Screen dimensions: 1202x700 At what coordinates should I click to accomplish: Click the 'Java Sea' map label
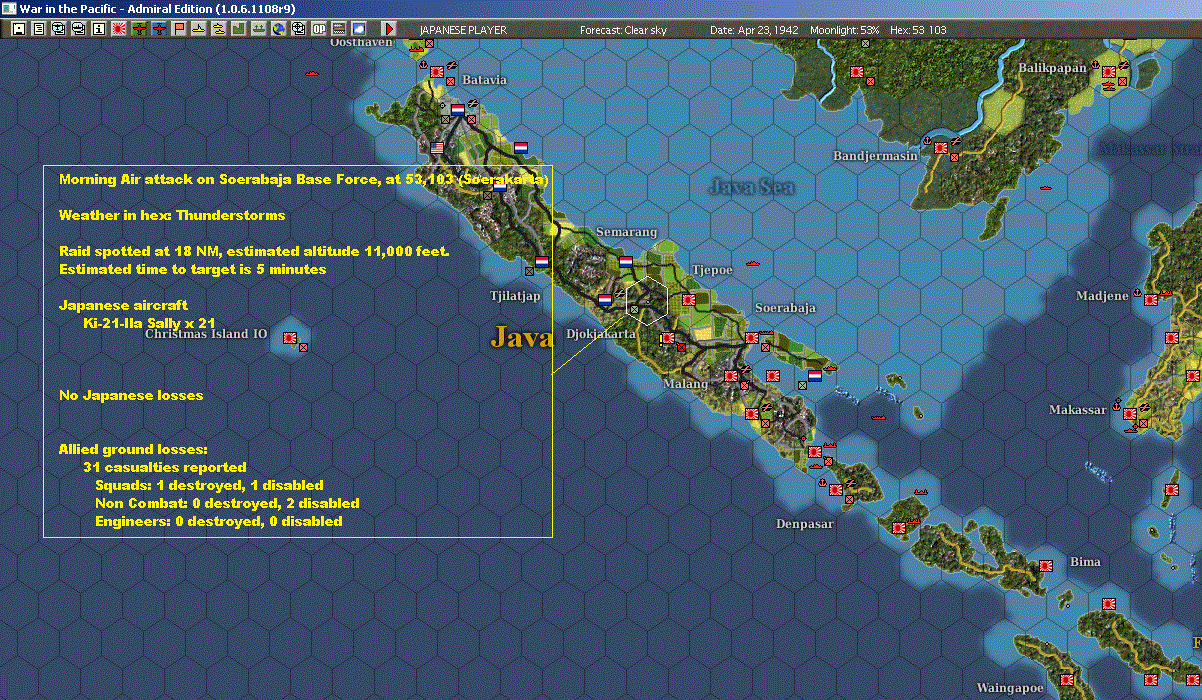tap(751, 187)
